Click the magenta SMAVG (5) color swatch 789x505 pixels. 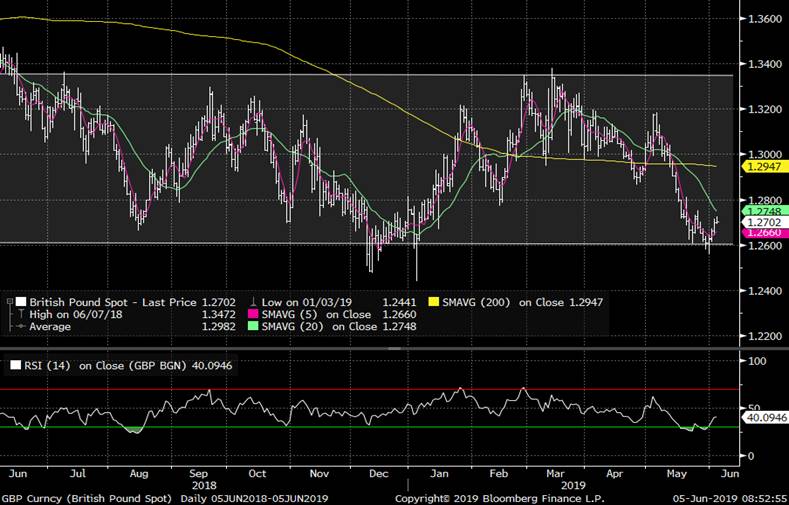[x=253, y=314]
